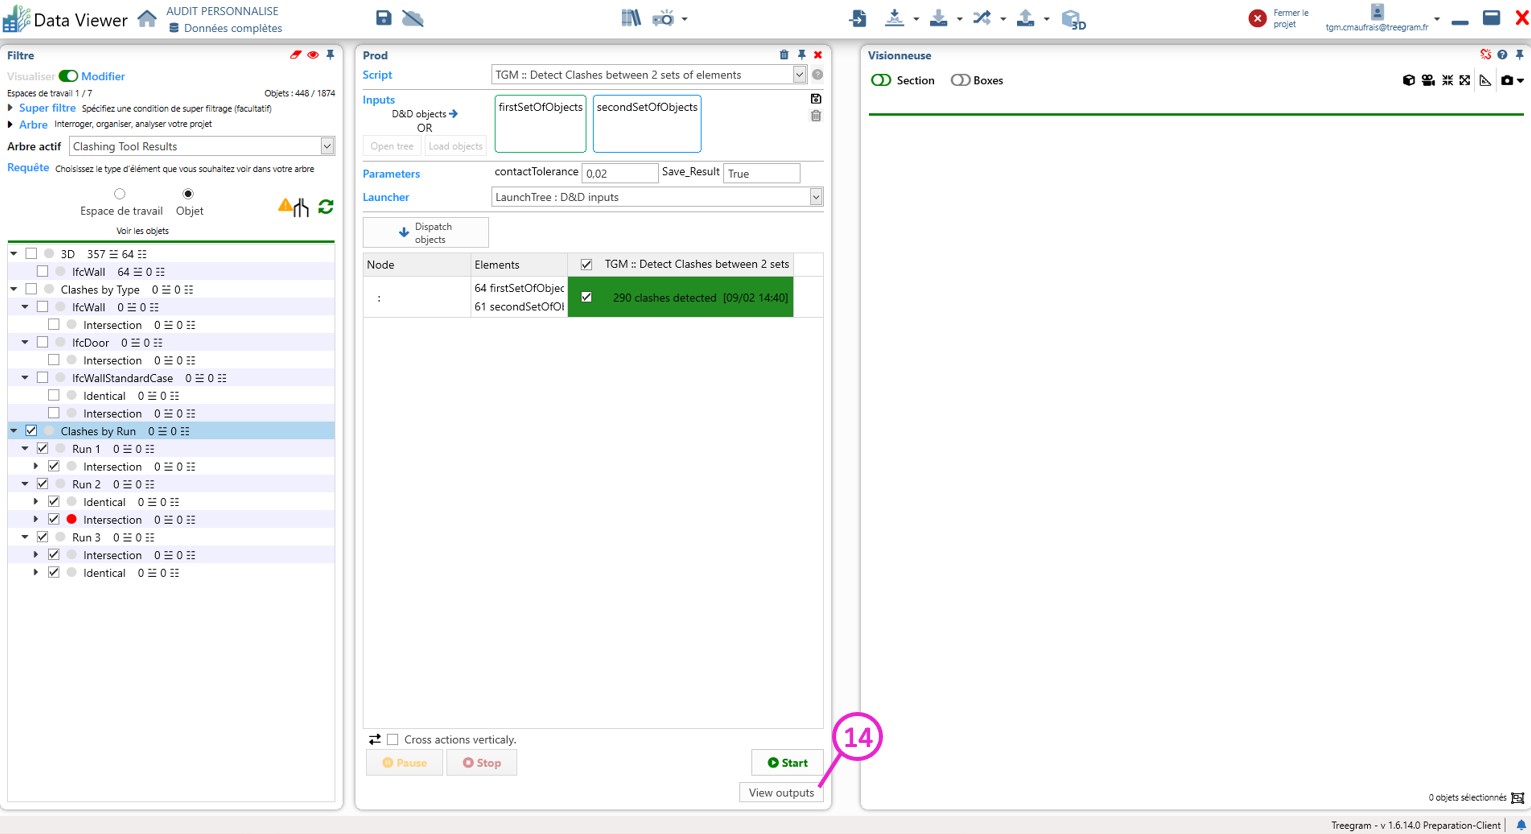Click the Start button

(x=787, y=763)
